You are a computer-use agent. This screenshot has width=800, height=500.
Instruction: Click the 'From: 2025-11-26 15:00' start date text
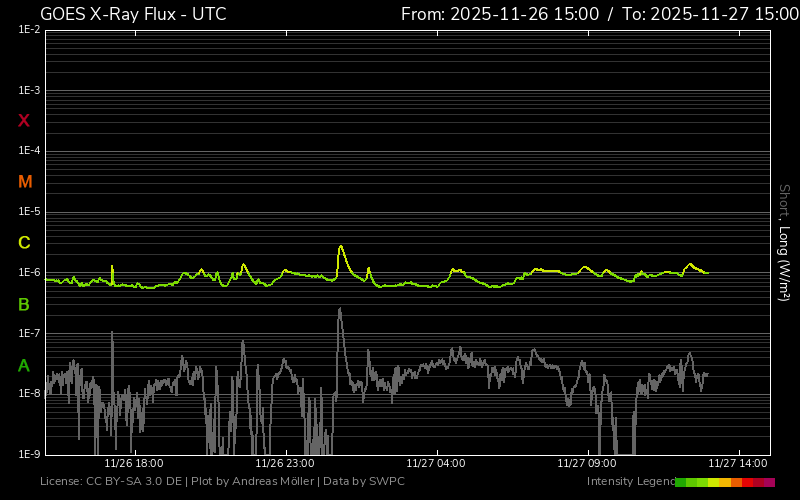tap(500, 14)
